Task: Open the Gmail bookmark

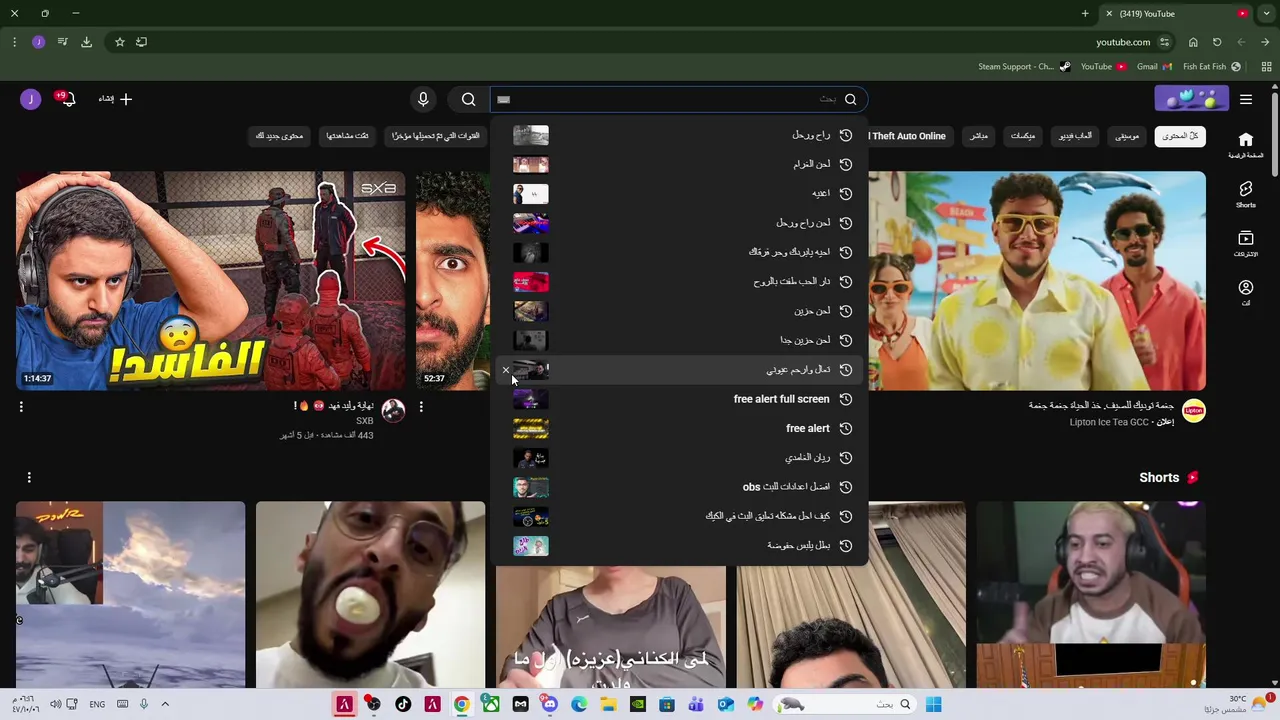Action: click(1154, 67)
